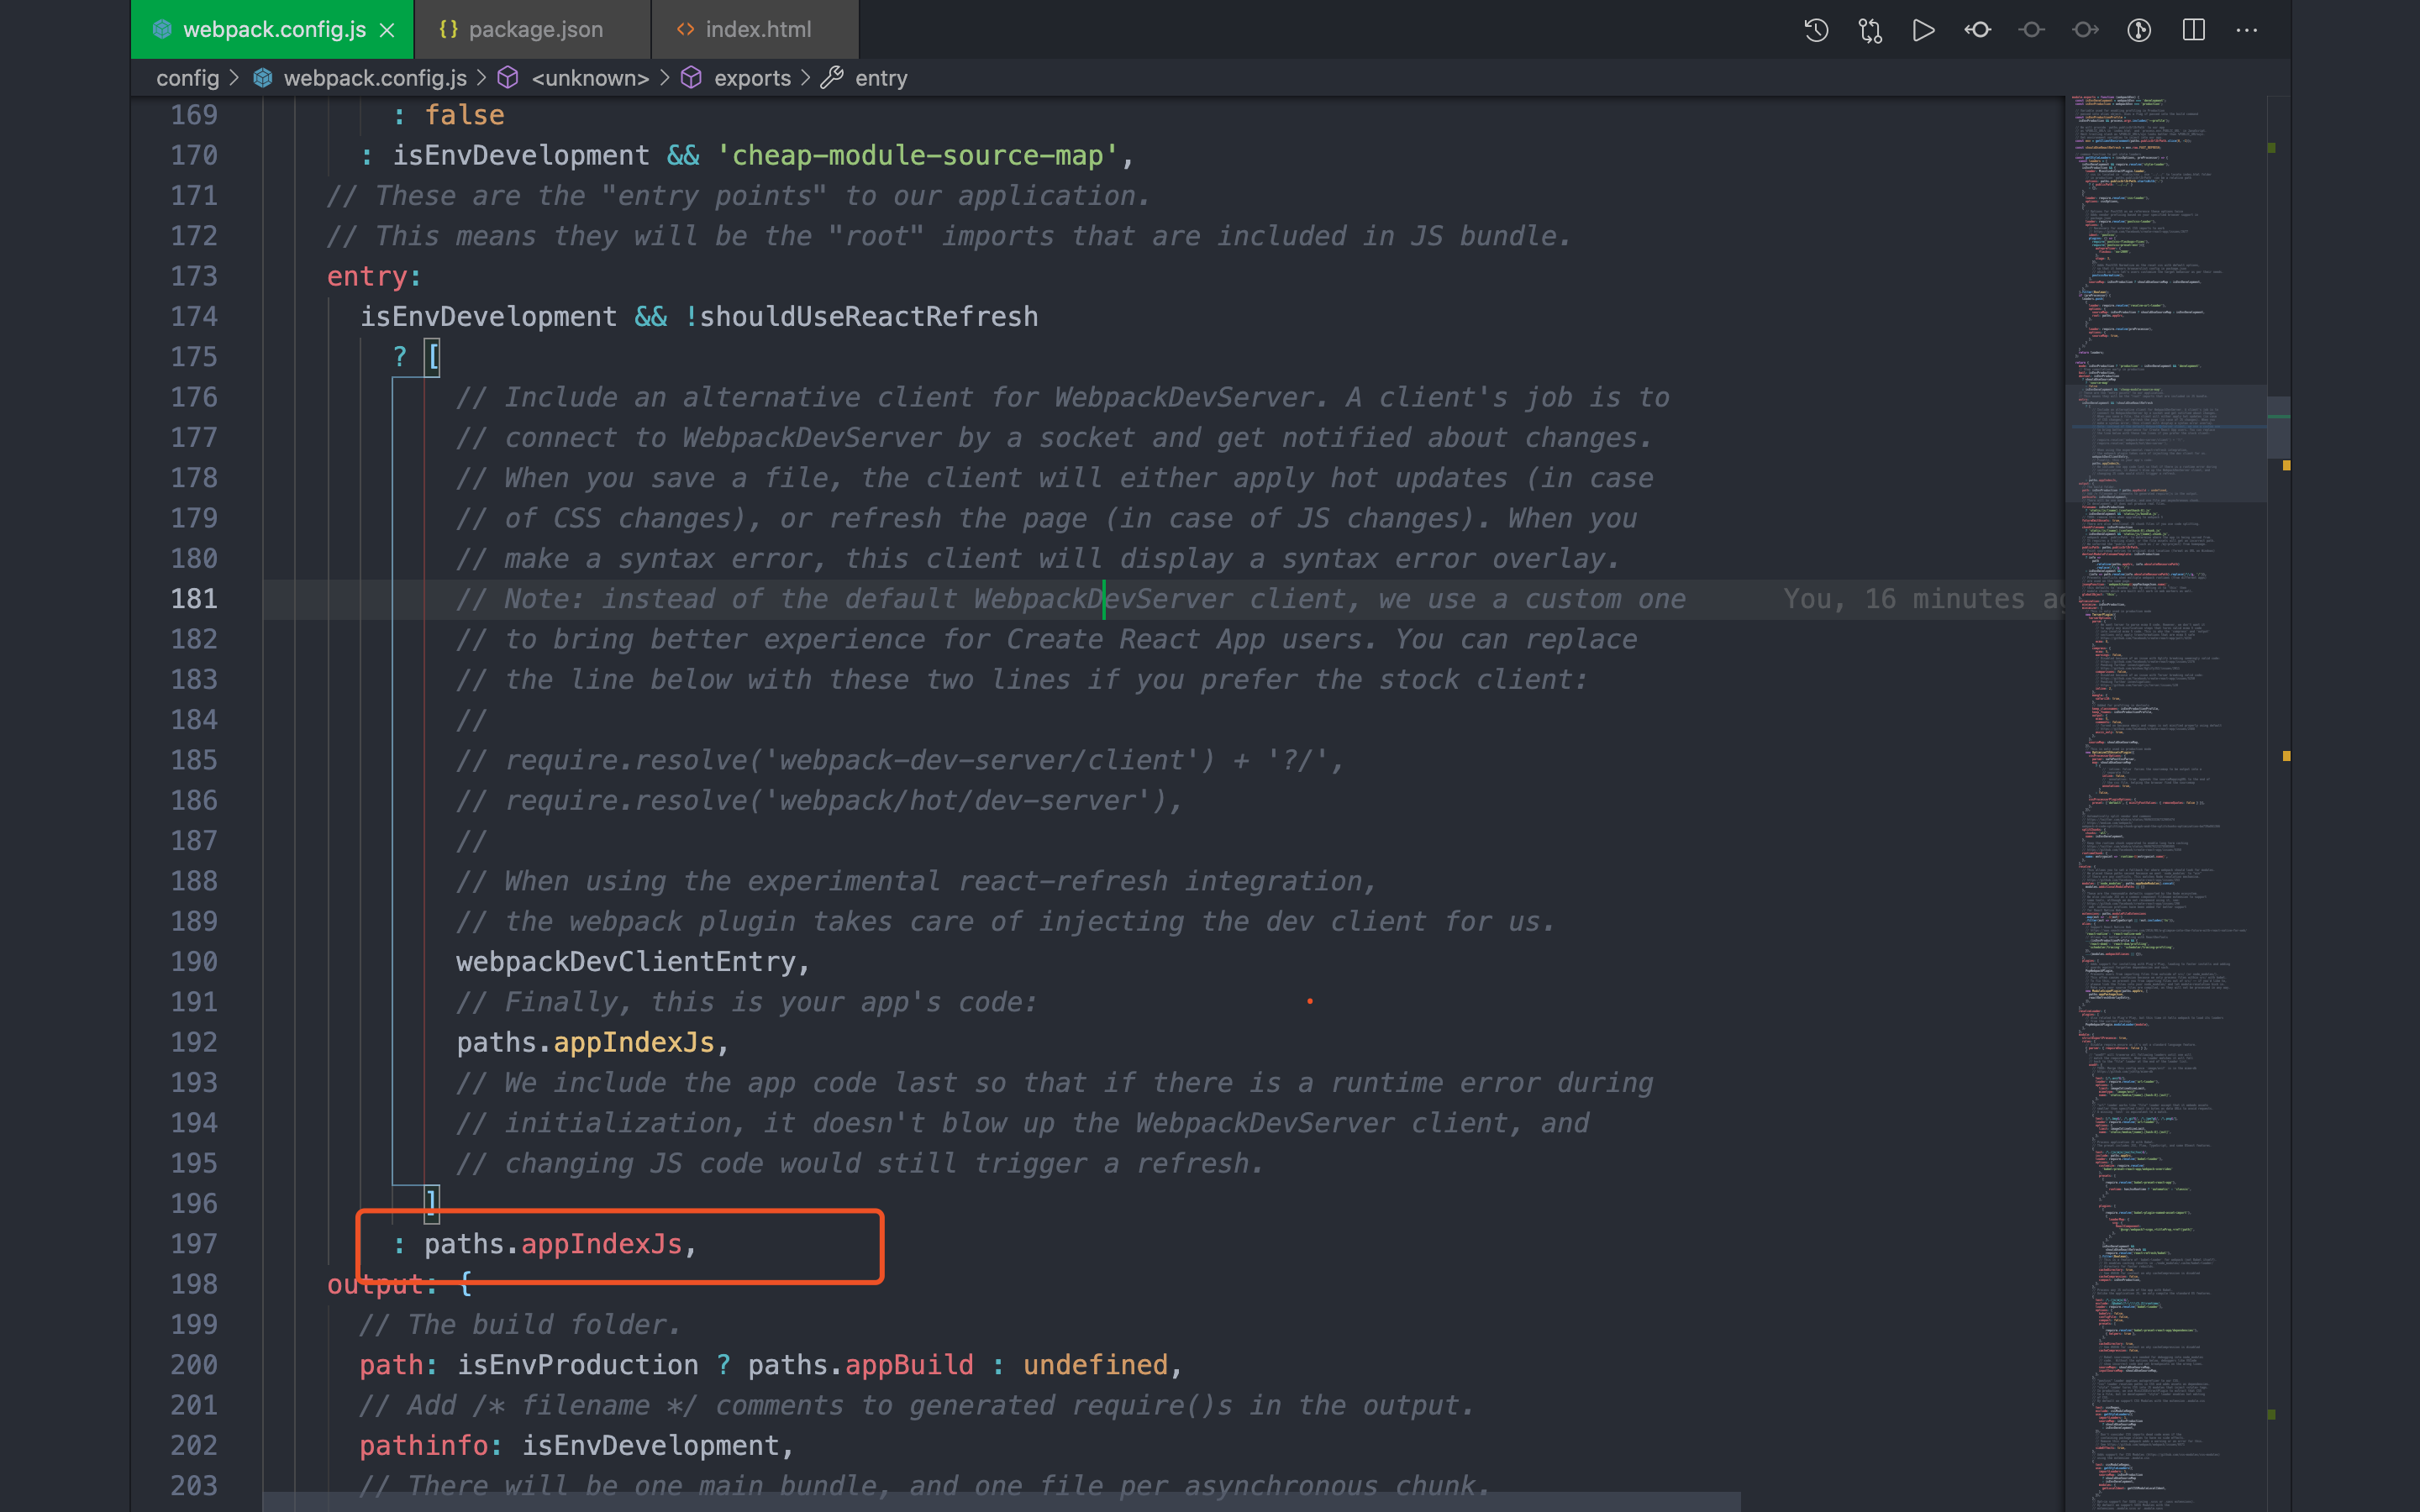Click the config breadcrumb folder
The image size is (2420, 1512).
click(x=187, y=78)
